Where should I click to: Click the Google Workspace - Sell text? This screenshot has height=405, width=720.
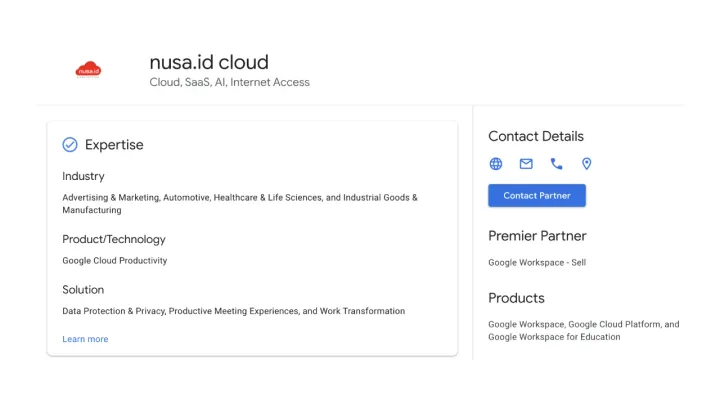click(537, 262)
